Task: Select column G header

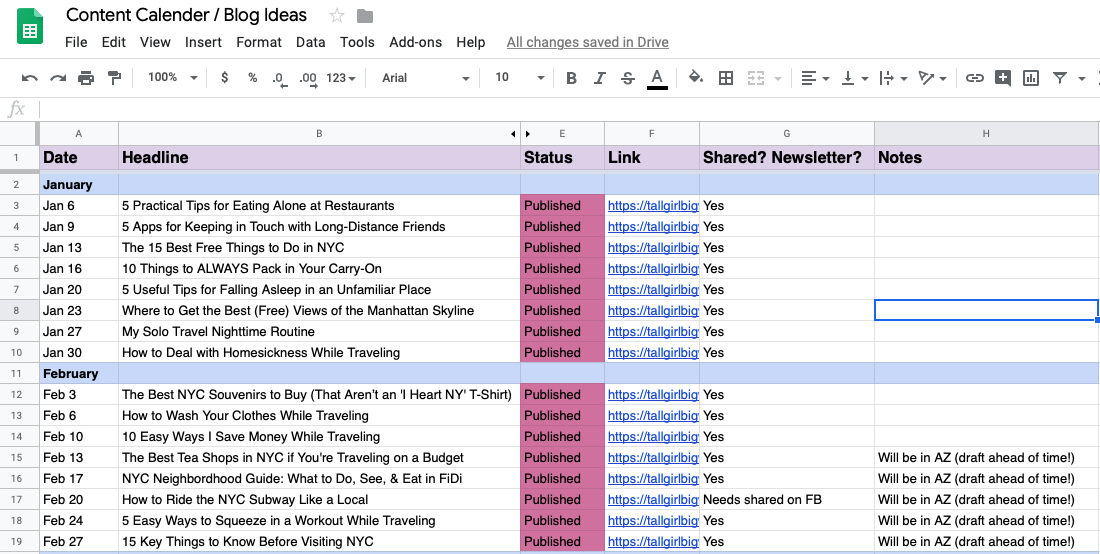Action: coord(786,133)
